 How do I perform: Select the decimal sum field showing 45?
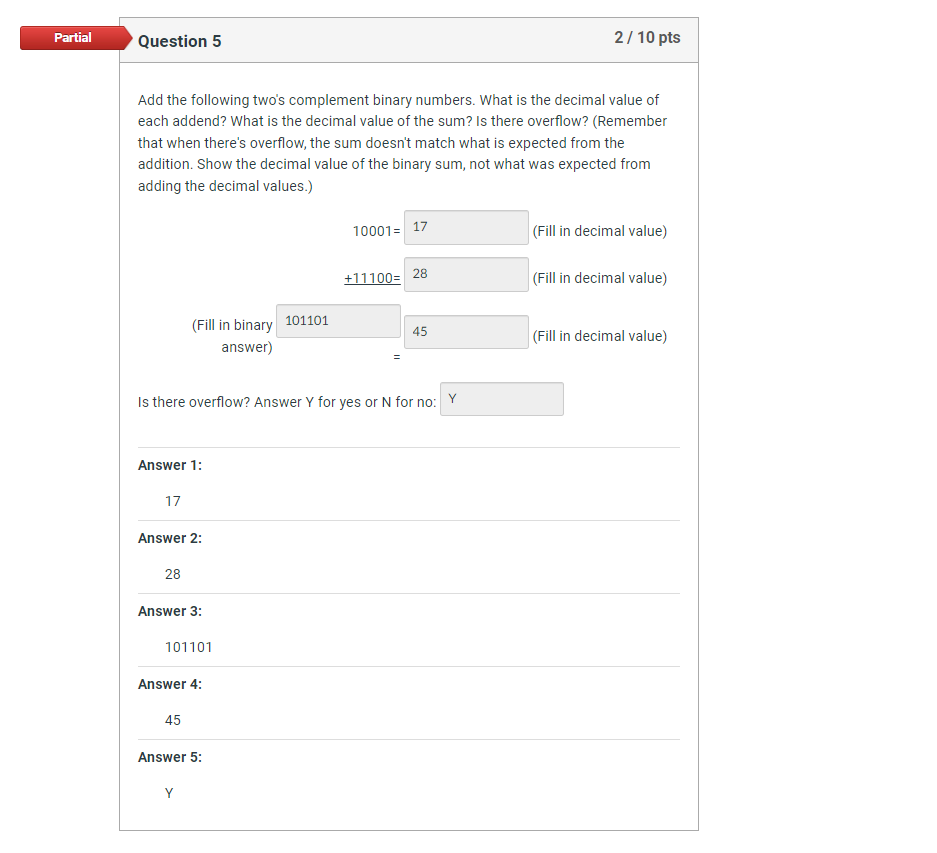(x=465, y=331)
